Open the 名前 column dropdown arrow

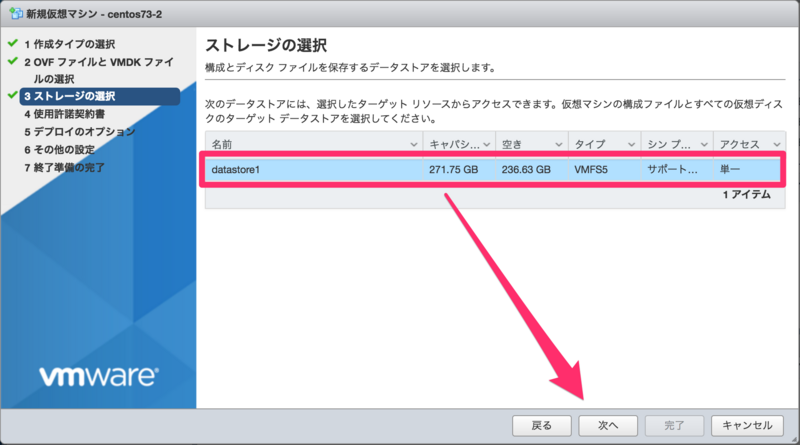[414, 145]
